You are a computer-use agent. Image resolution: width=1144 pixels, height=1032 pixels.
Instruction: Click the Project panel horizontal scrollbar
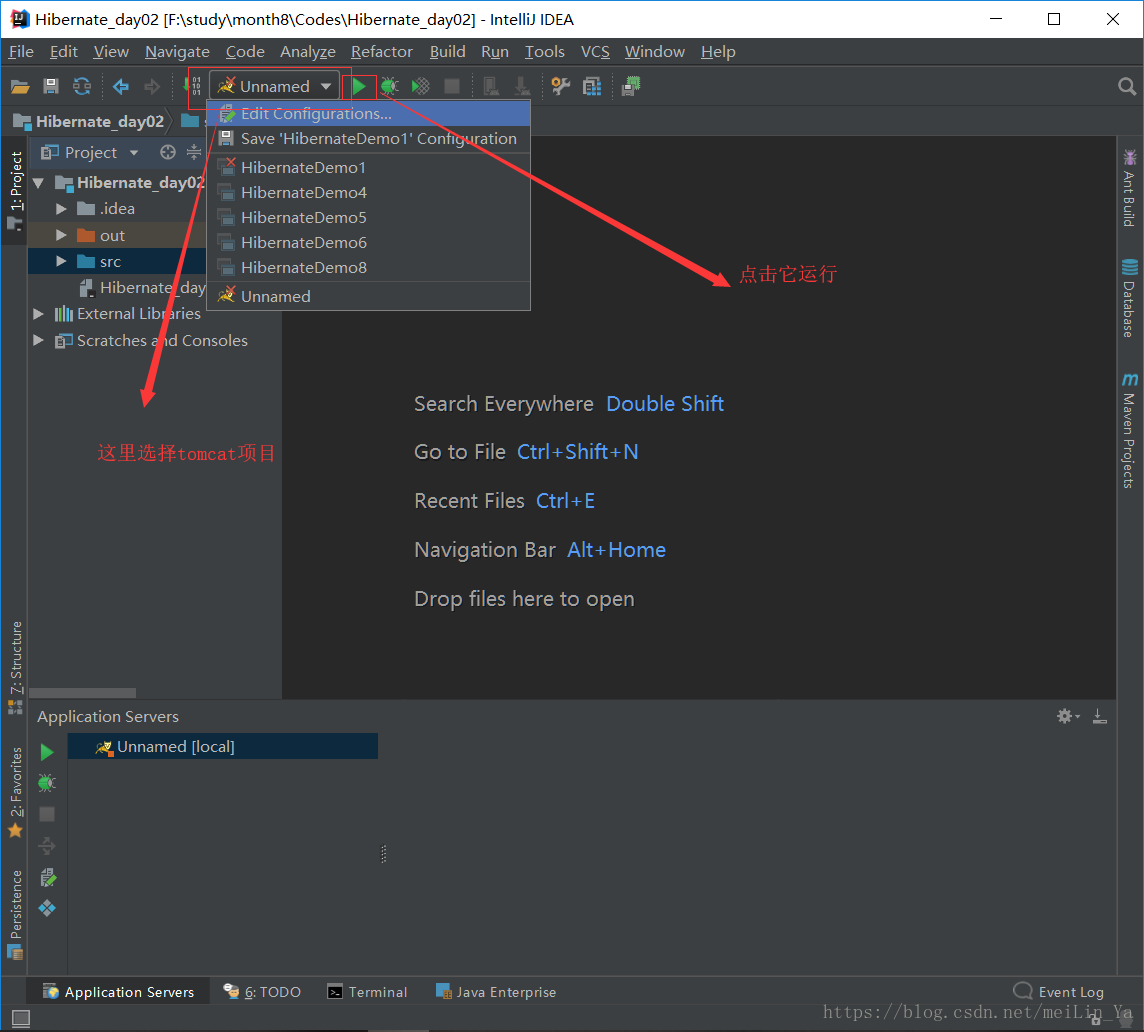click(82, 693)
